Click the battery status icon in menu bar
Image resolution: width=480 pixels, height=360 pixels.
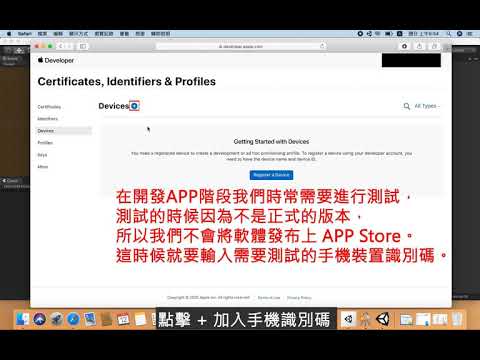point(389,34)
